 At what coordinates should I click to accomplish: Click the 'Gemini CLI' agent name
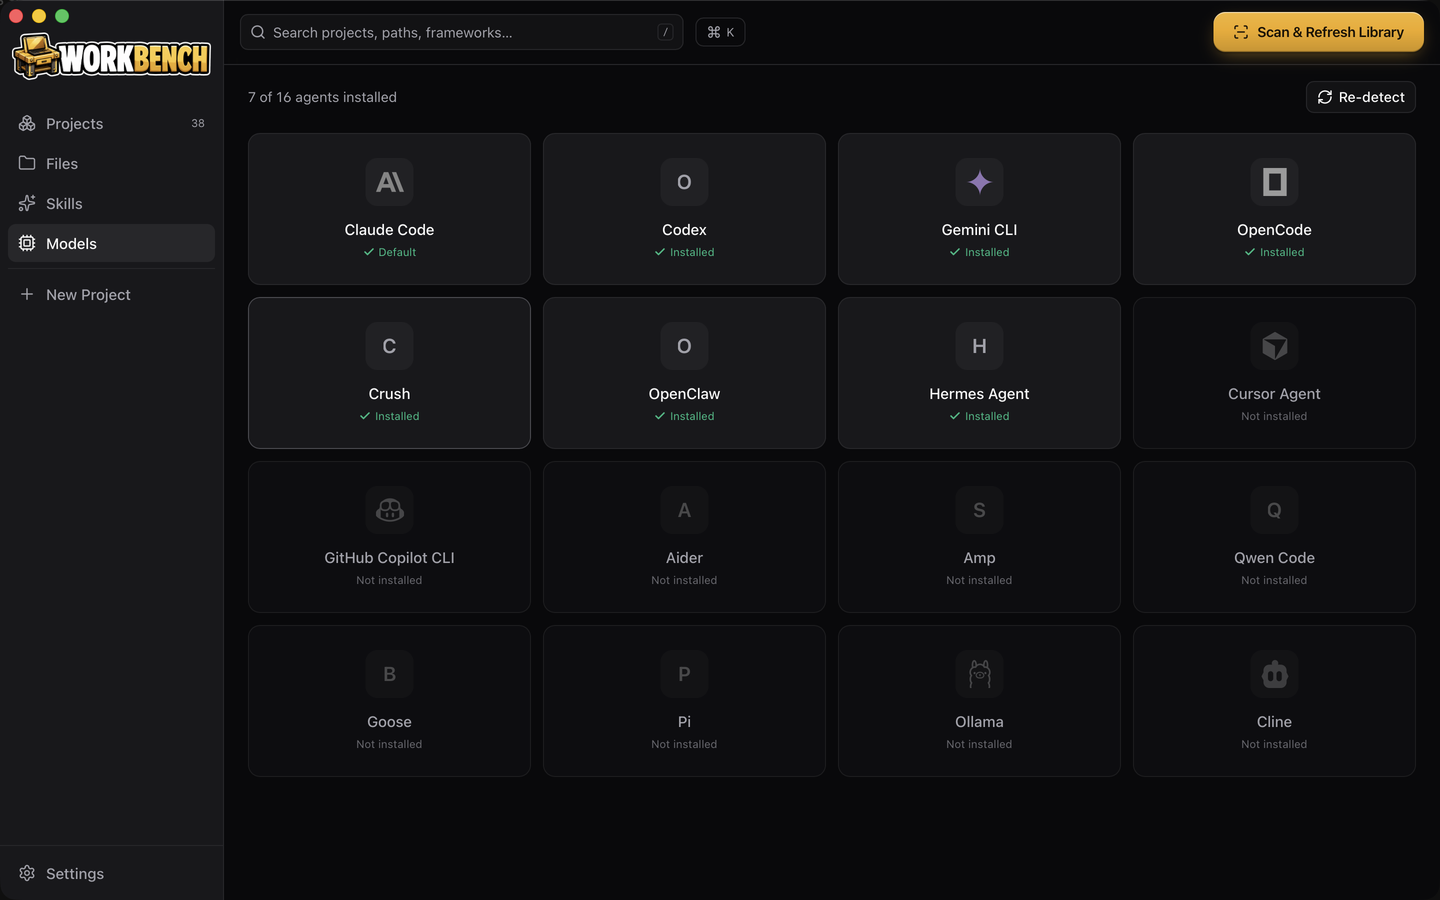[979, 230]
